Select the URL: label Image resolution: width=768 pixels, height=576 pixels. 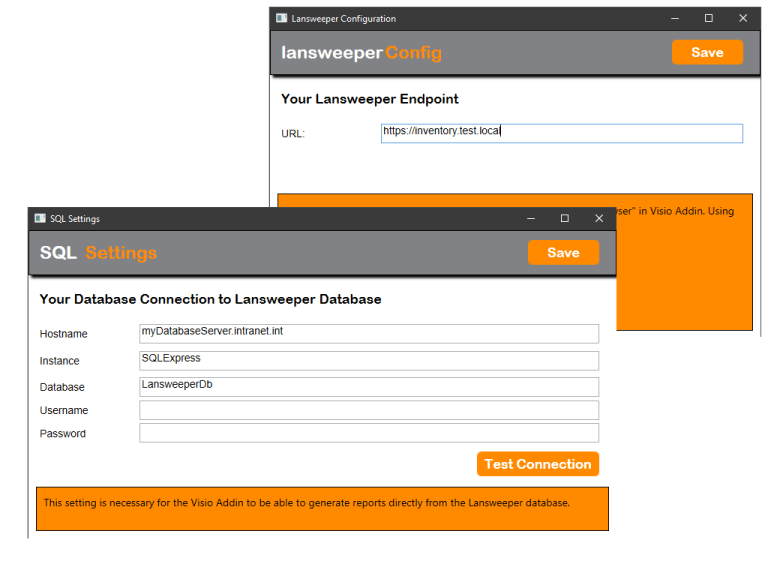point(293,134)
